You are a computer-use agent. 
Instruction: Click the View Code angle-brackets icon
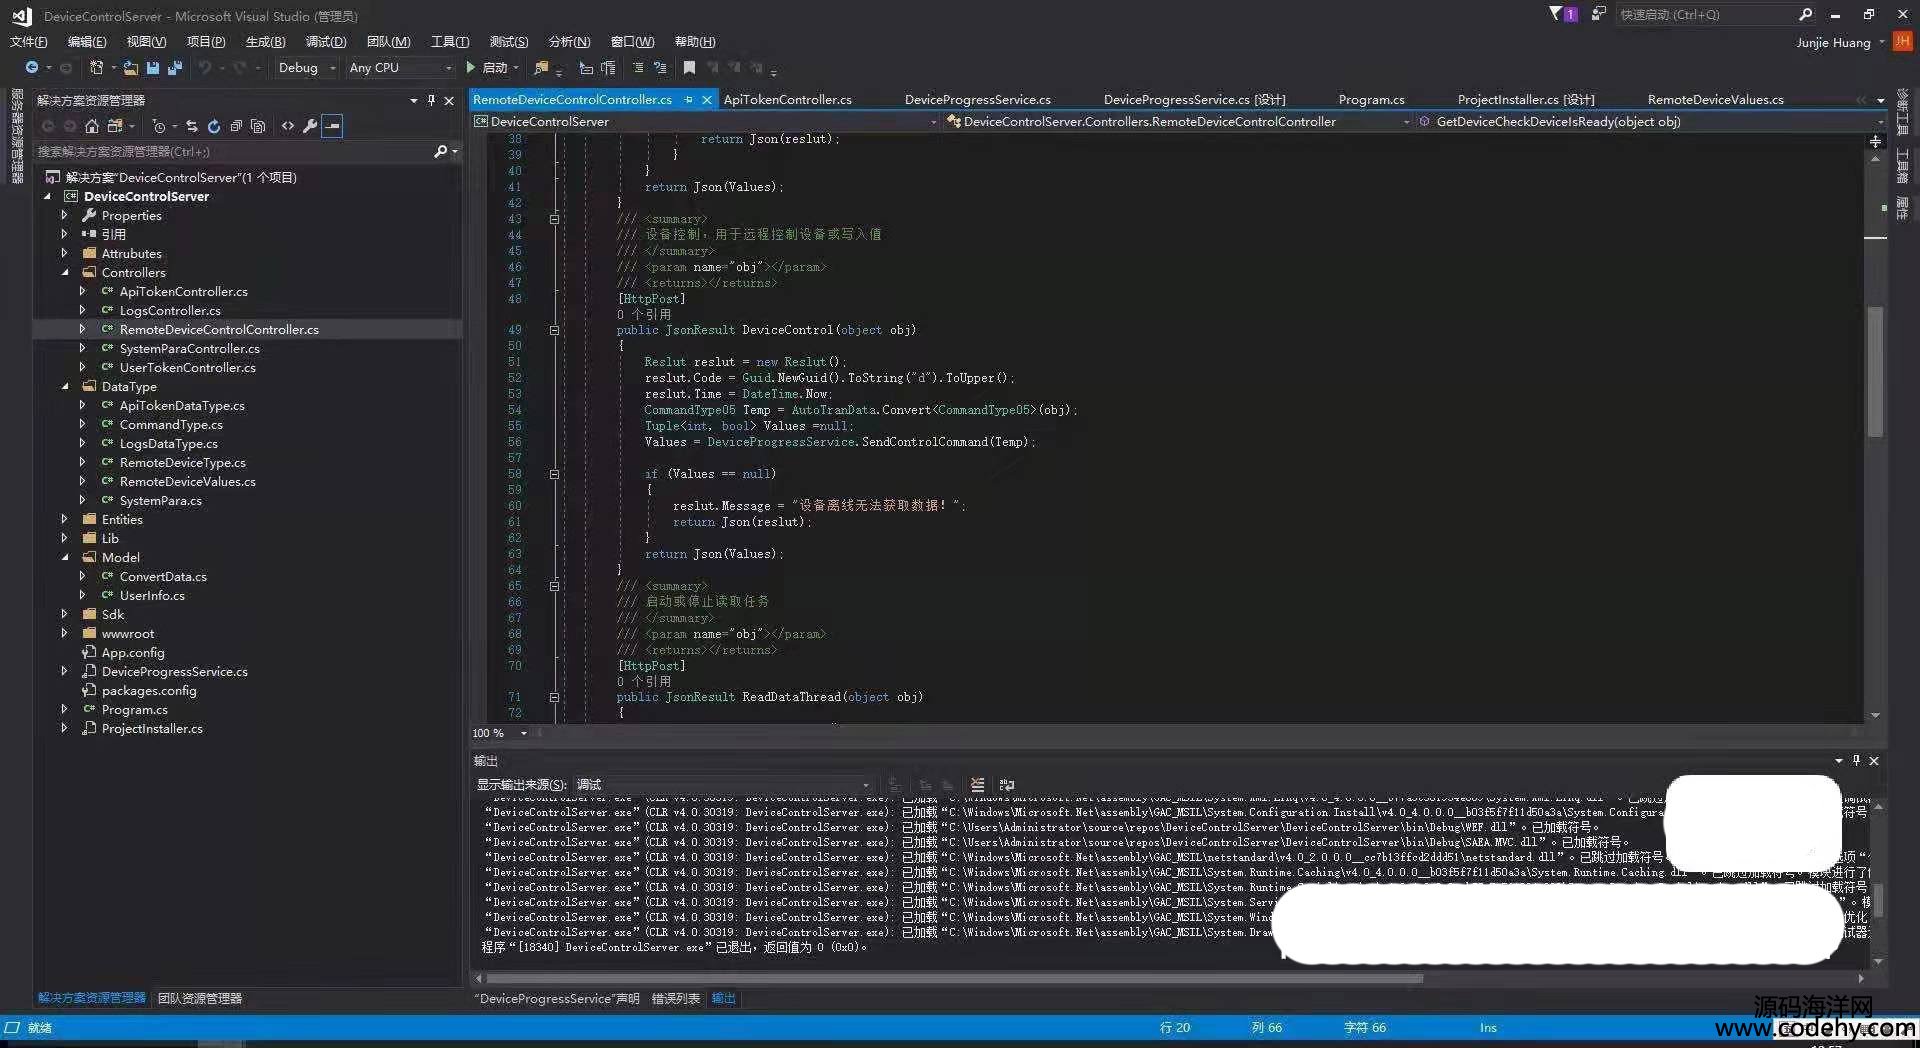pos(288,126)
